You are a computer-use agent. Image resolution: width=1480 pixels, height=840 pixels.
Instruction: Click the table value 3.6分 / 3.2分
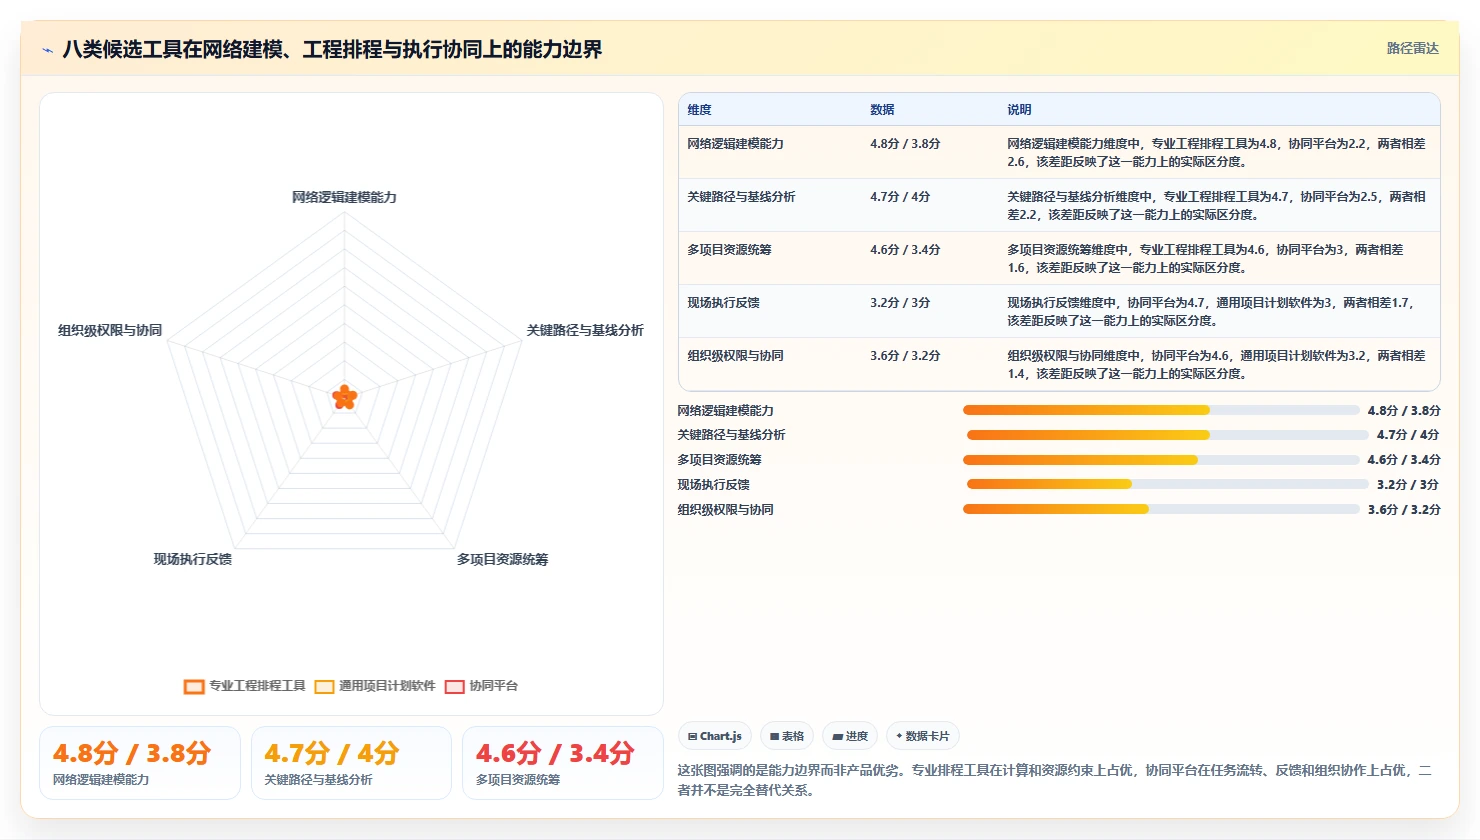click(905, 356)
